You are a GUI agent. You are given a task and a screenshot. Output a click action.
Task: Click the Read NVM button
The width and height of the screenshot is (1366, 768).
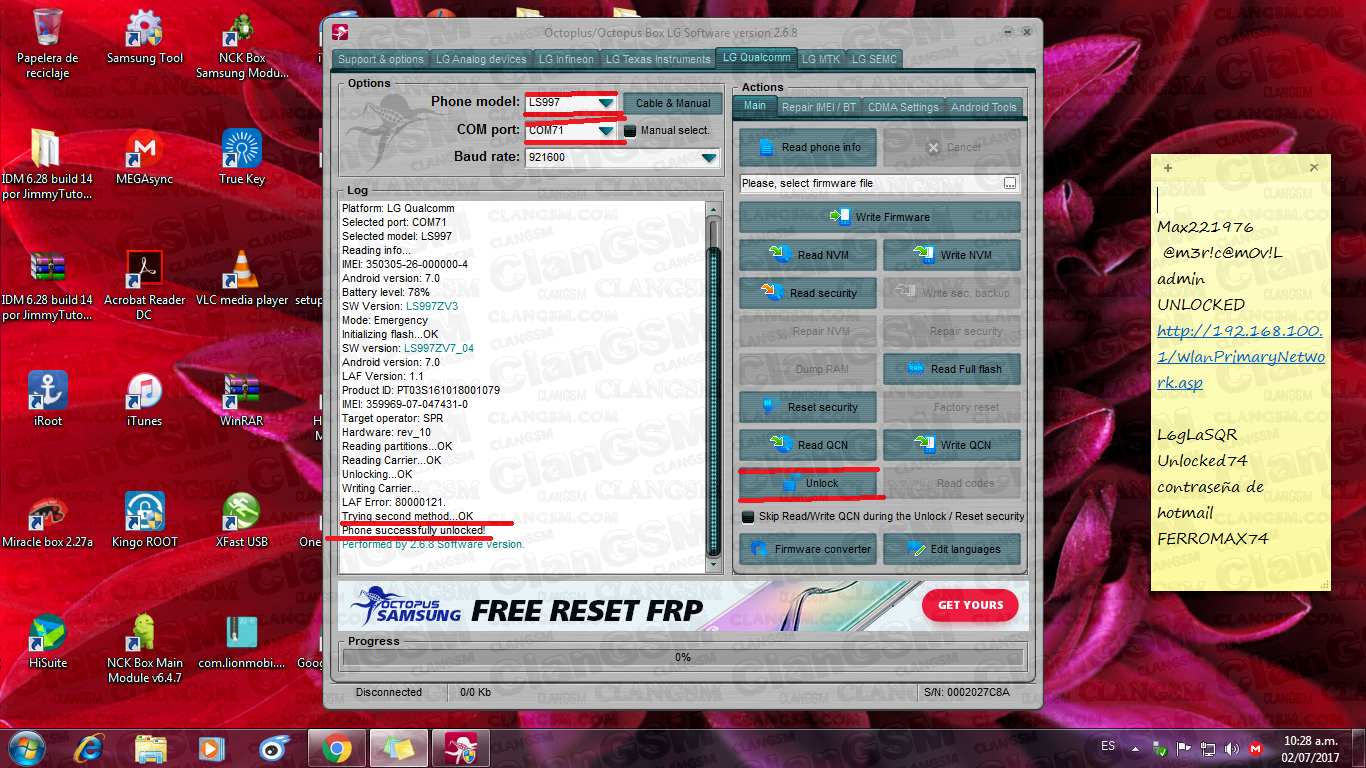(x=808, y=255)
